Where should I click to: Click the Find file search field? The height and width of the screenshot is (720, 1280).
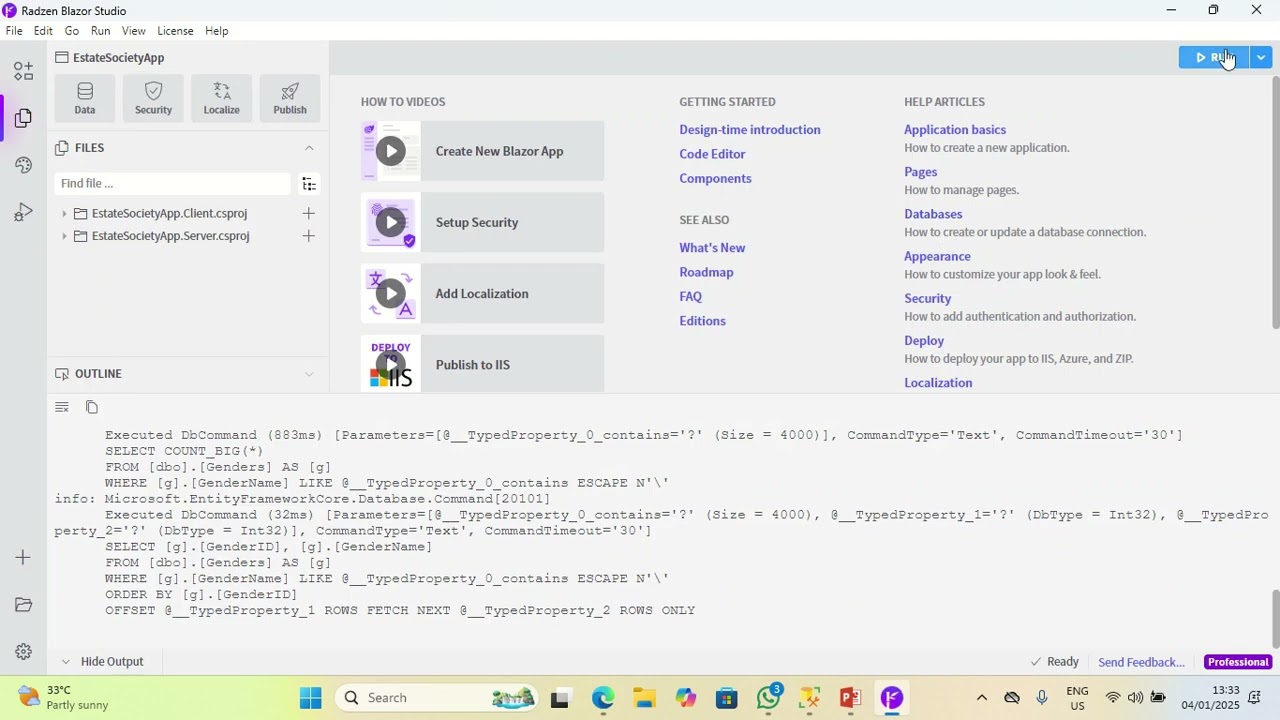[173, 184]
